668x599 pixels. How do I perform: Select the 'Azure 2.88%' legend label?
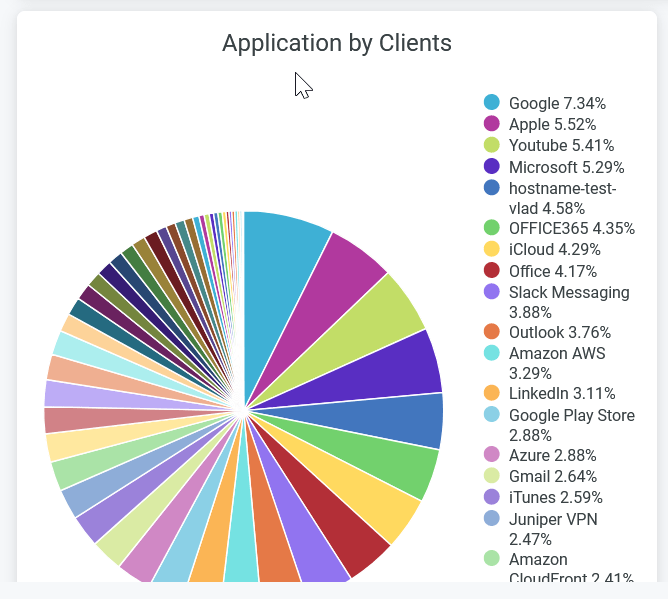[x=553, y=455]
